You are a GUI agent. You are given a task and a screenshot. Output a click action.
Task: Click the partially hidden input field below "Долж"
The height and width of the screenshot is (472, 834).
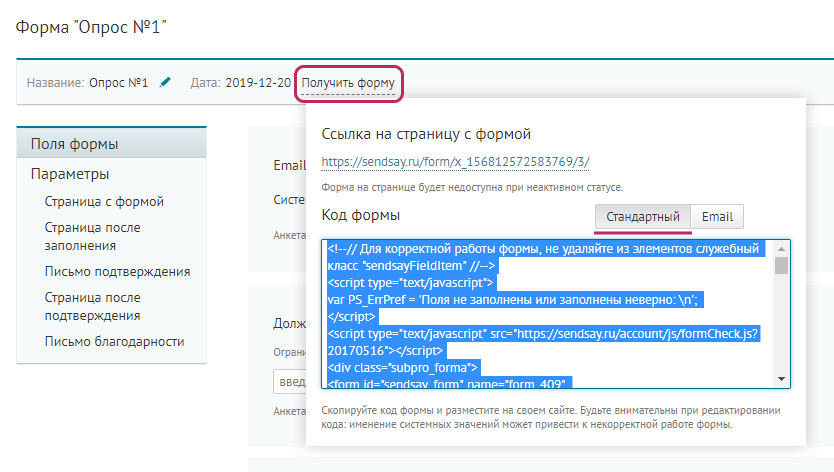coord(289,382)
